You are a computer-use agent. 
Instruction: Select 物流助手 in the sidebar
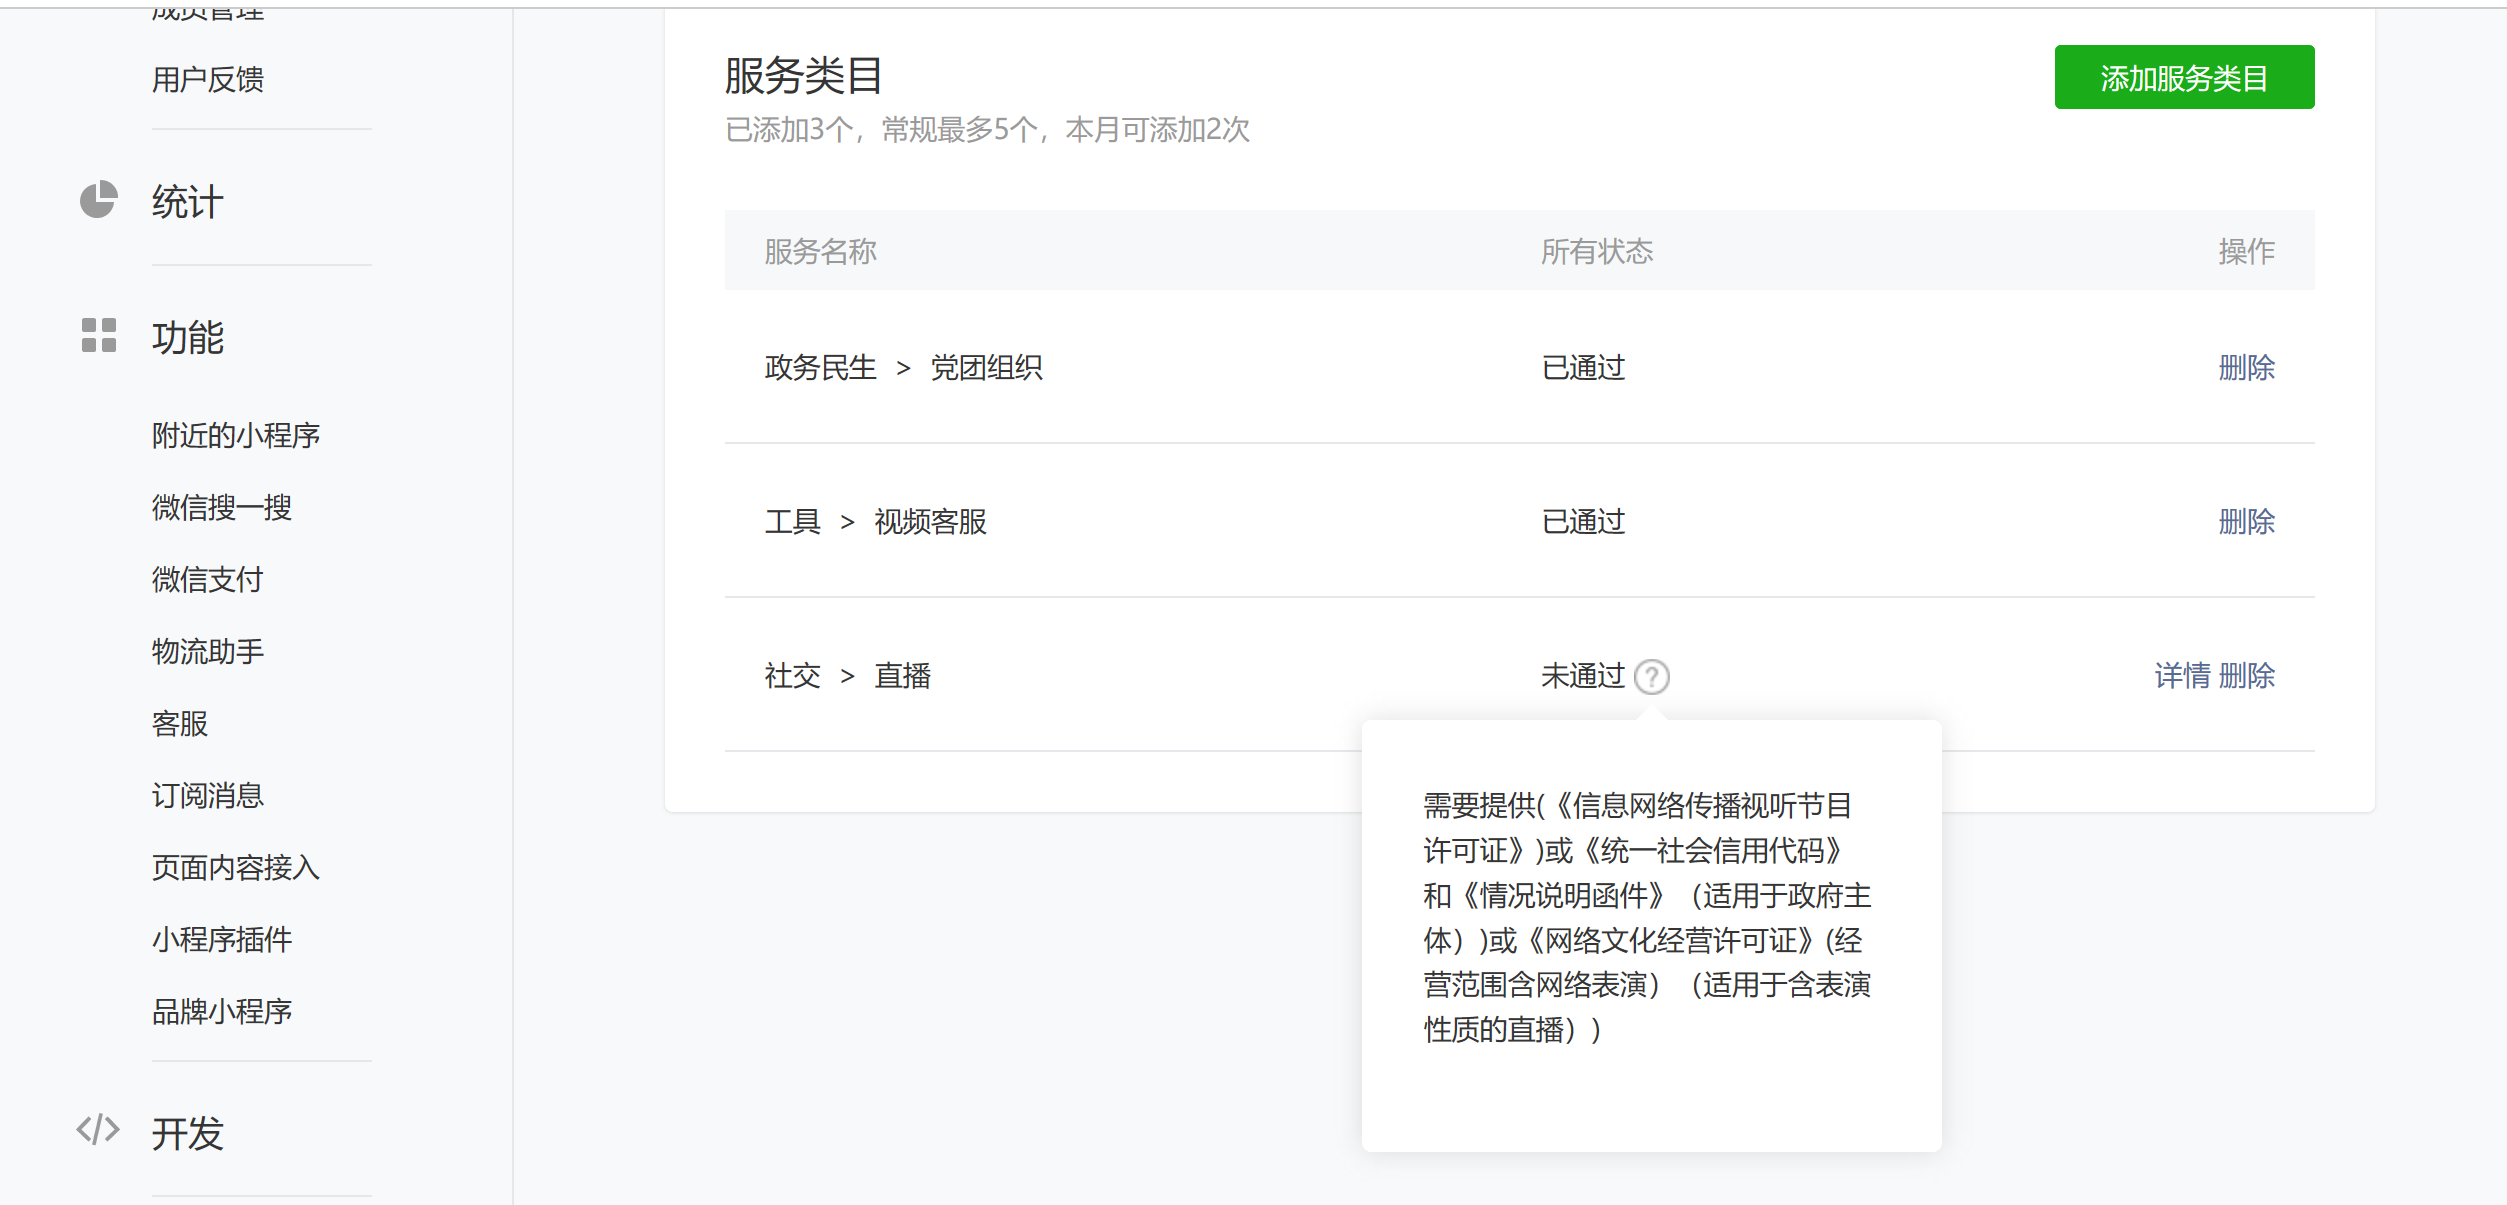coord(208,652)
